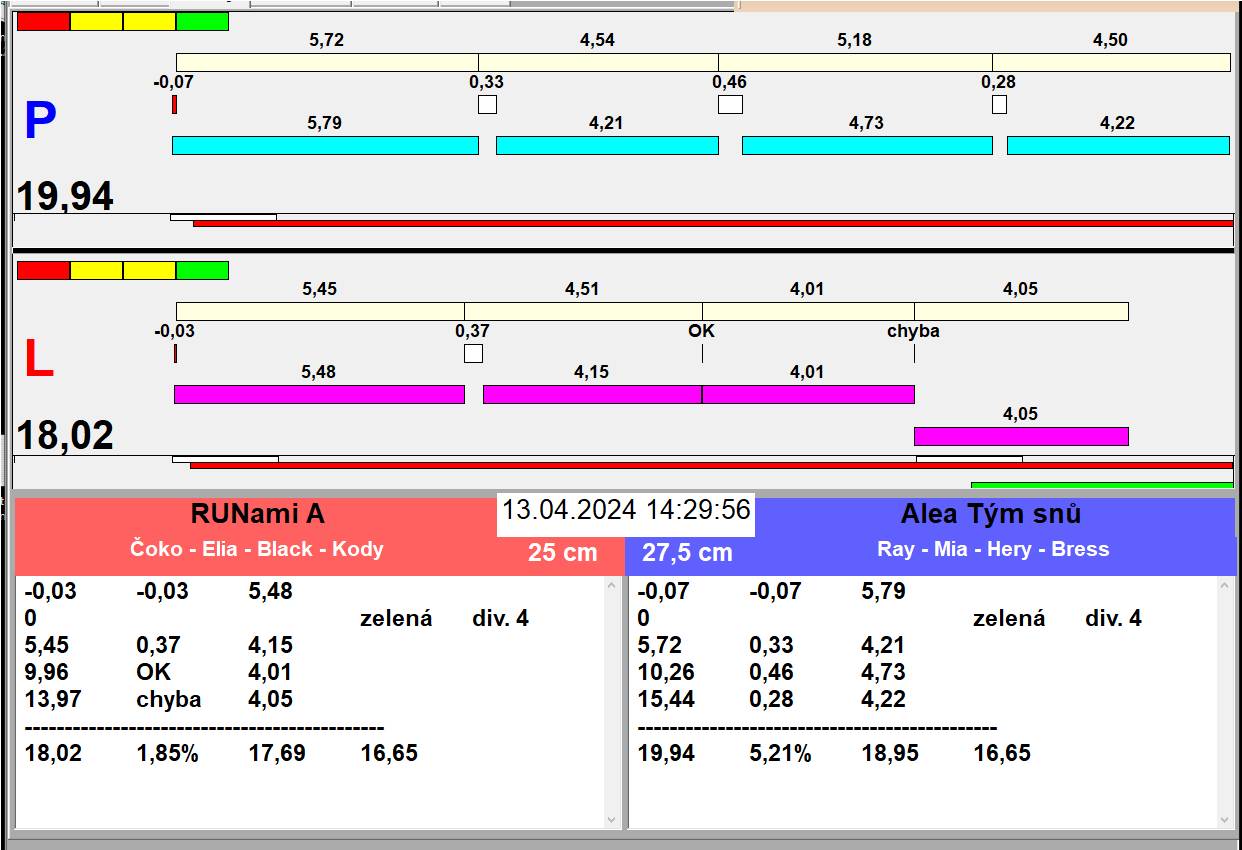
Task: Select the RUNami A team header
Action: click(x=257, y=514)
